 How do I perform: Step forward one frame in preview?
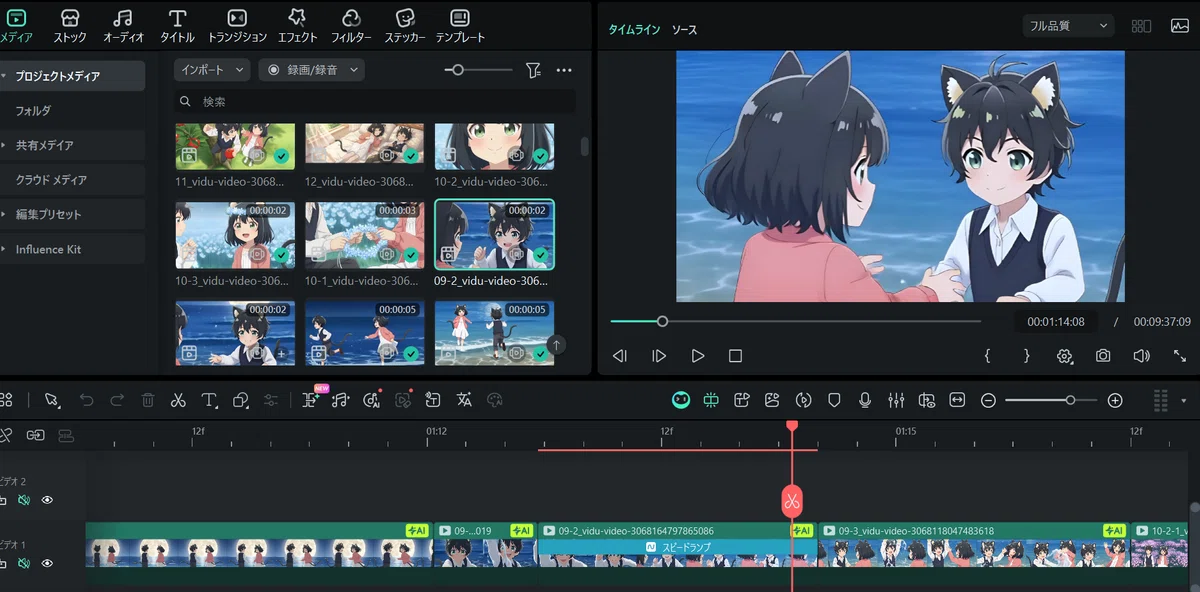tap(659, 356)
